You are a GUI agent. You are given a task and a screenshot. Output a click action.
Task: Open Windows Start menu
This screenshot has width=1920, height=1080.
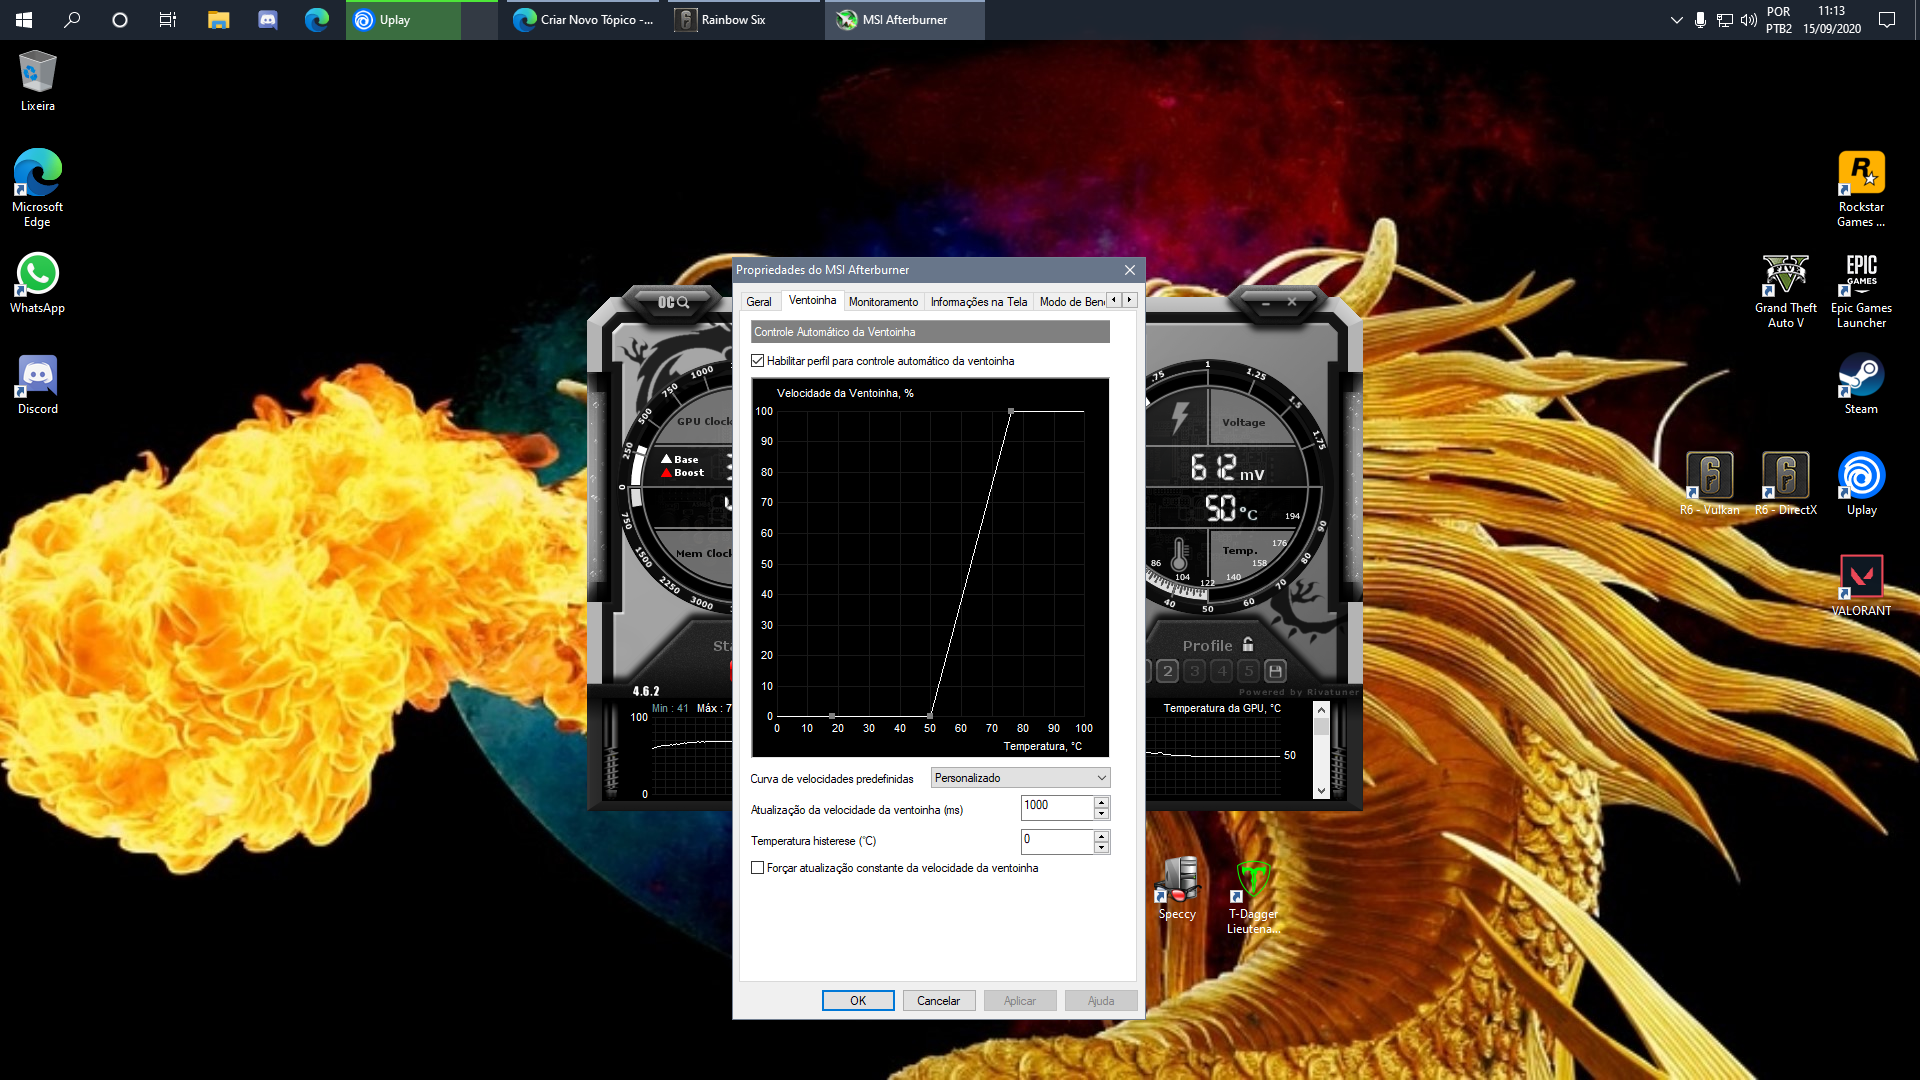[x=24, y=20]
